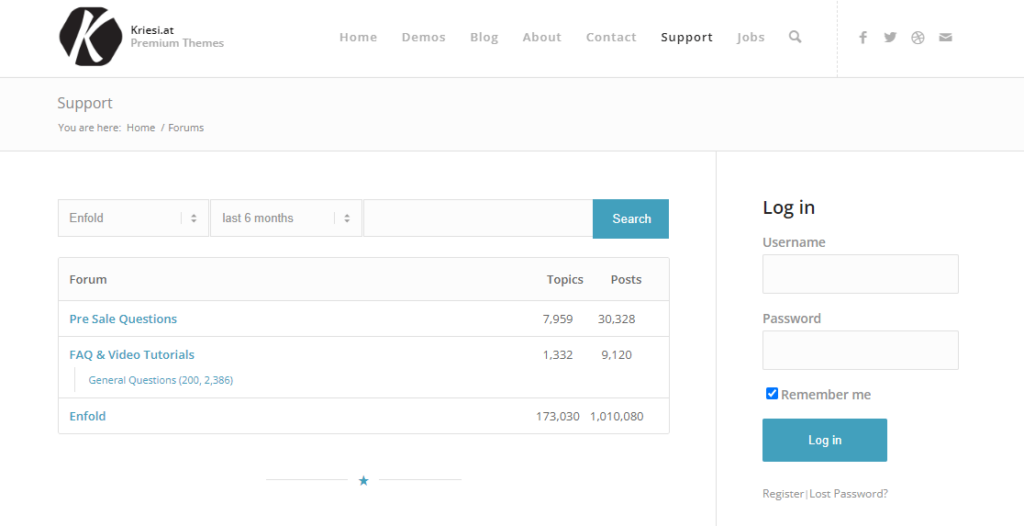This screenshot has height=526, width=1024.
Task: Click the 9,120 posts value
Action: pyautogui.click(x=616, y=355)
